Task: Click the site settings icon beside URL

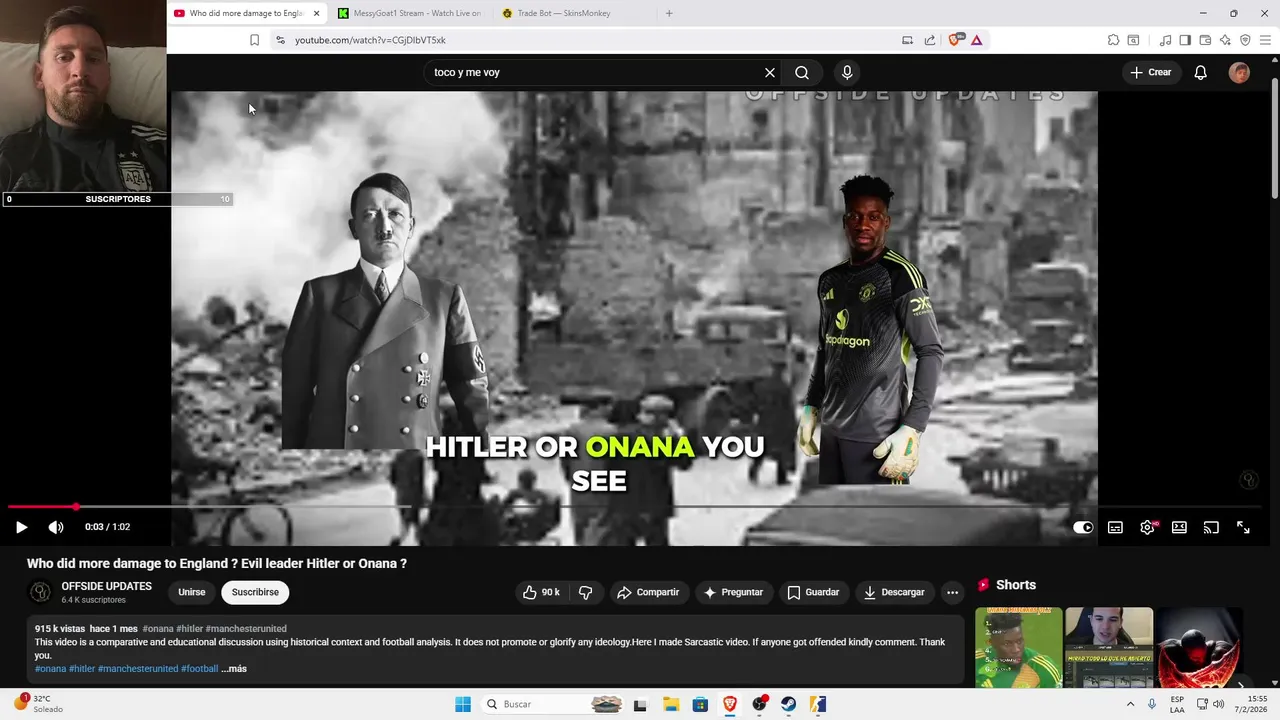Action: (x=280, y=40)
